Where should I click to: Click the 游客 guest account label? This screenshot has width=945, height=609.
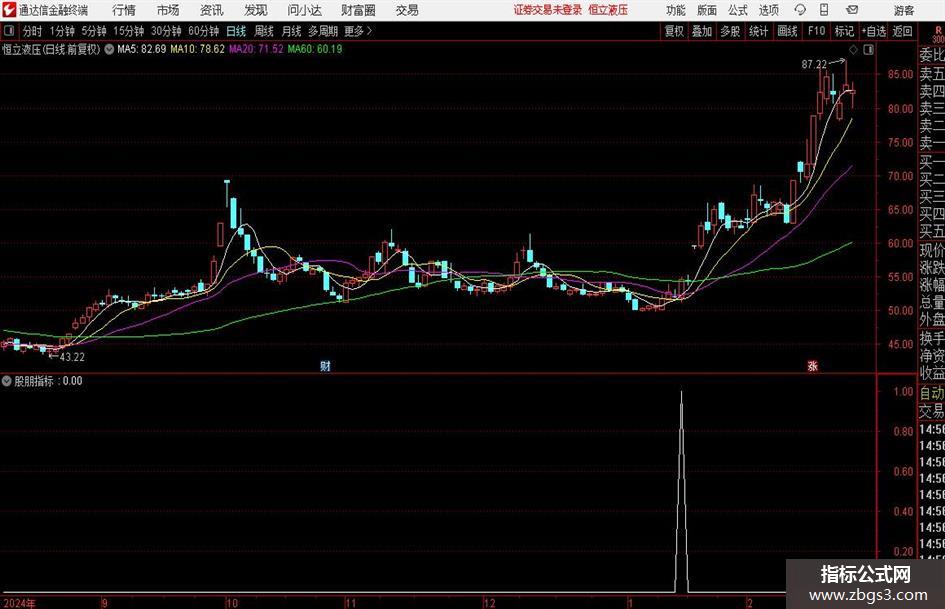coord(904,10)
